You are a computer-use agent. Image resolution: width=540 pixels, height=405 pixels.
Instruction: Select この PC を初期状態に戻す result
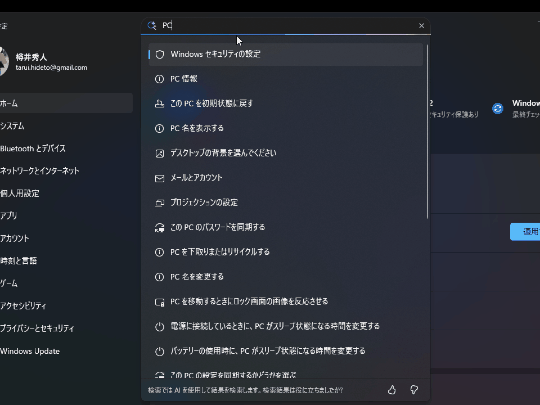tap(285, 104)
